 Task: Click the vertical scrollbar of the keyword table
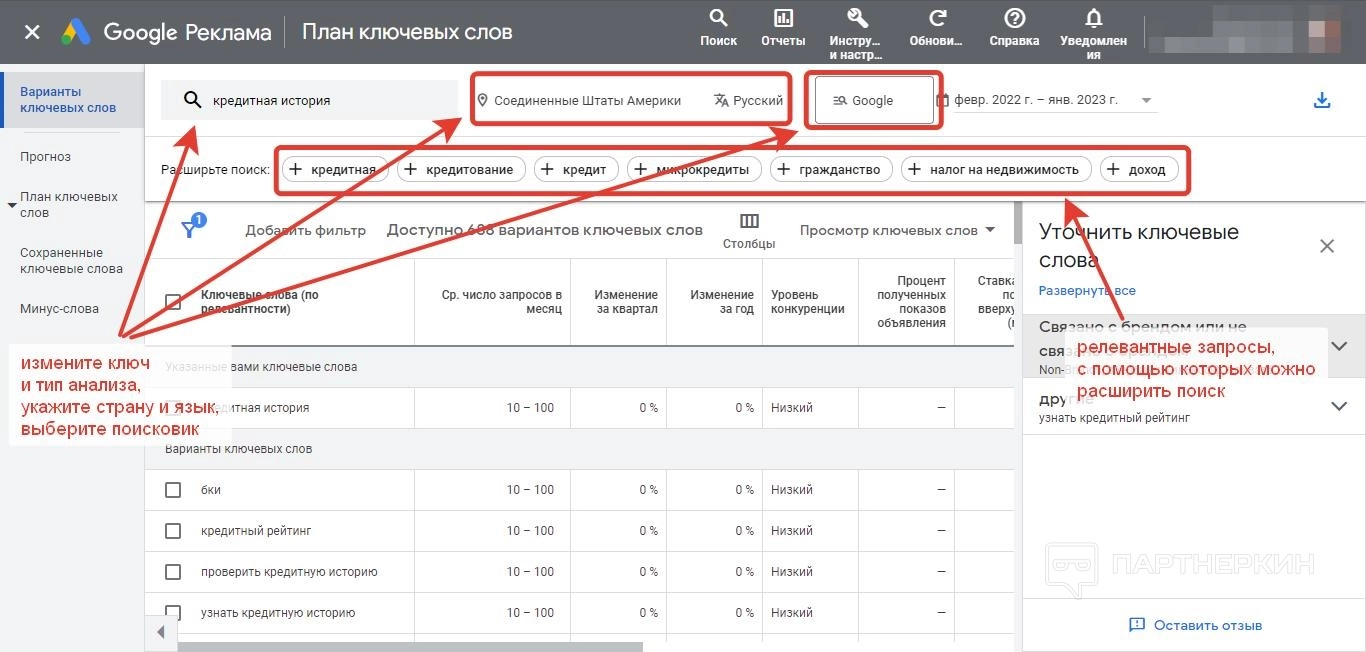point(1017,222)
